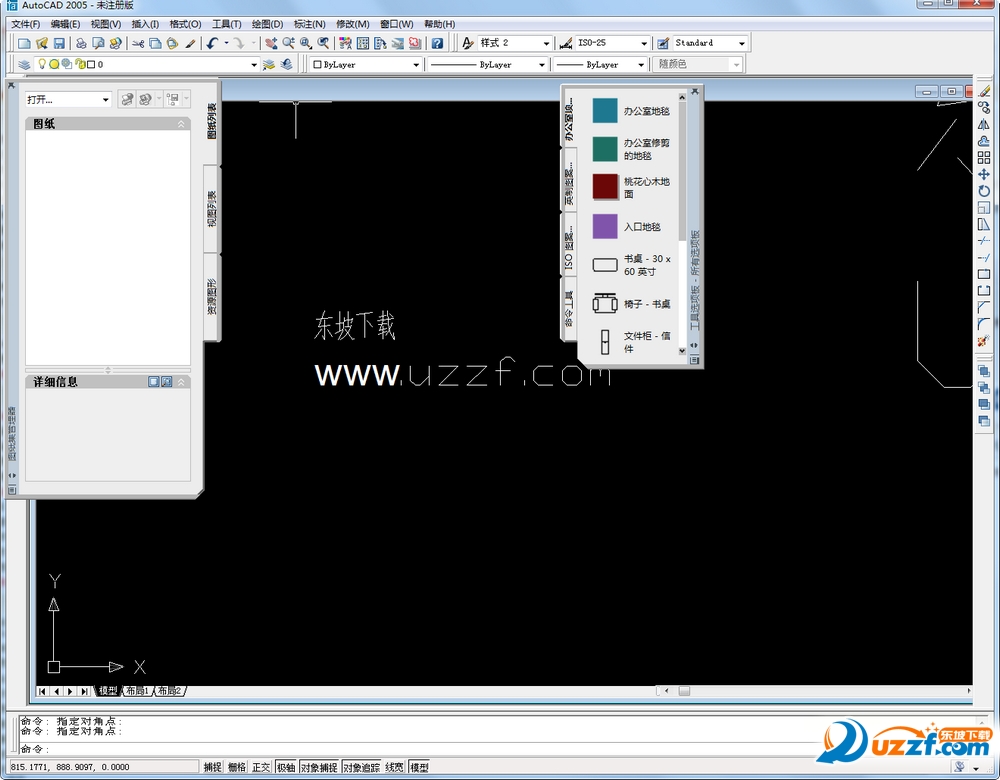
Task: Close the tool palettes window
Action: point(695,92)
